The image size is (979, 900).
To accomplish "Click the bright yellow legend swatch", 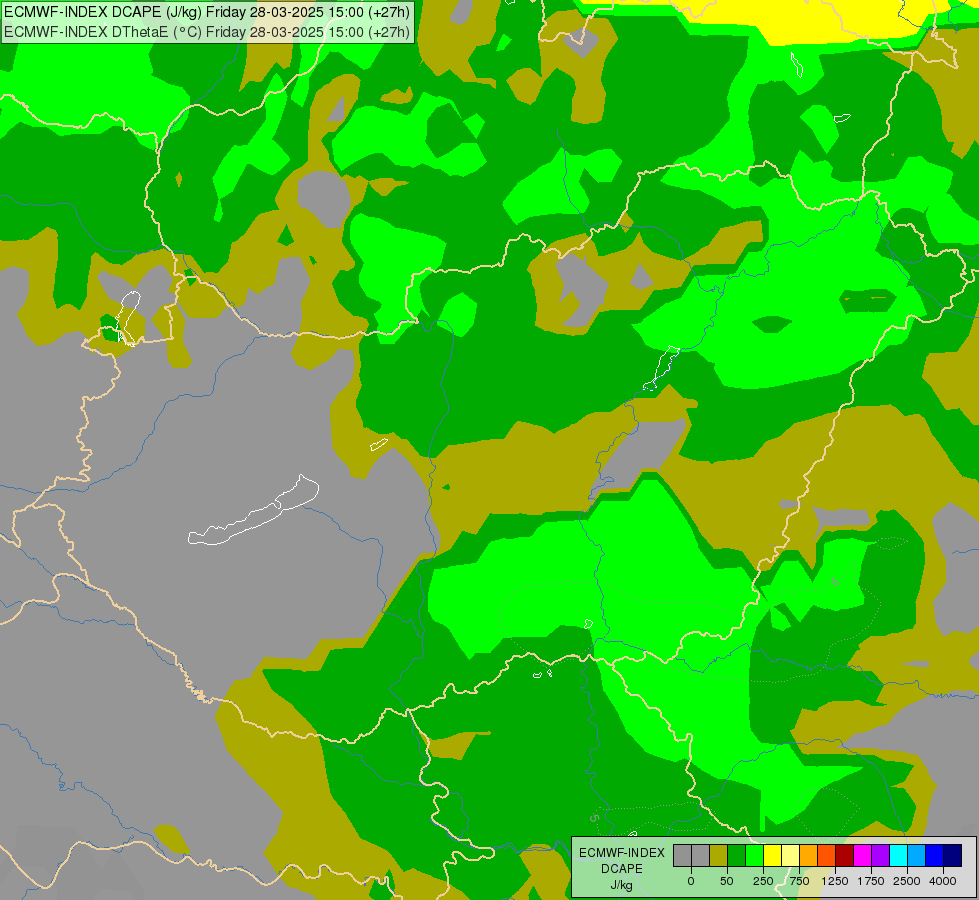I will [772, 855].
